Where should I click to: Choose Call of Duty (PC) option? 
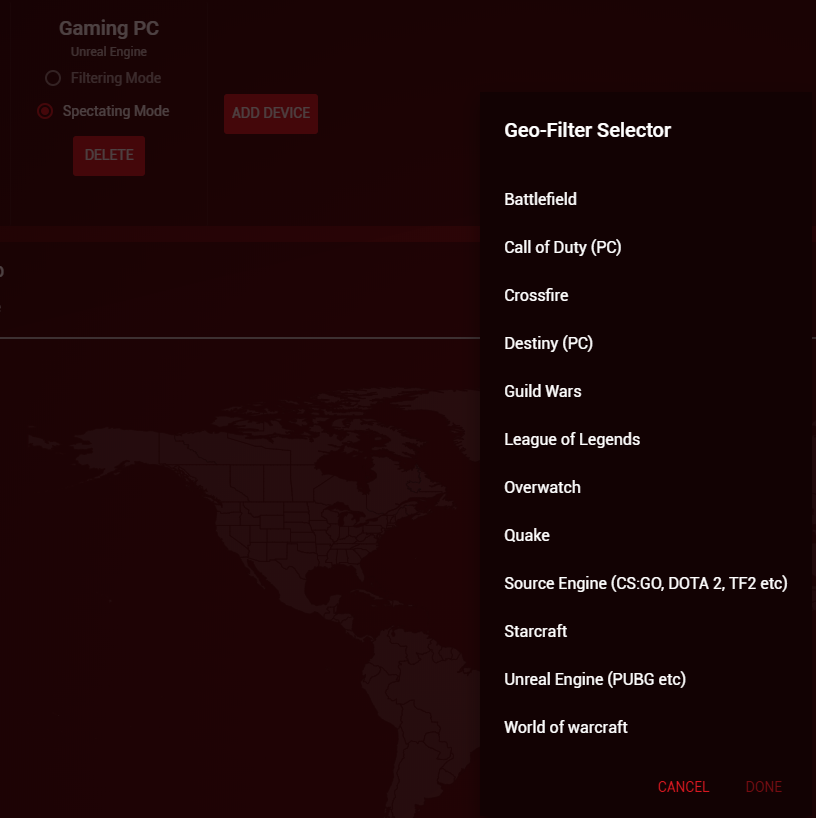[x=562, y=247]
